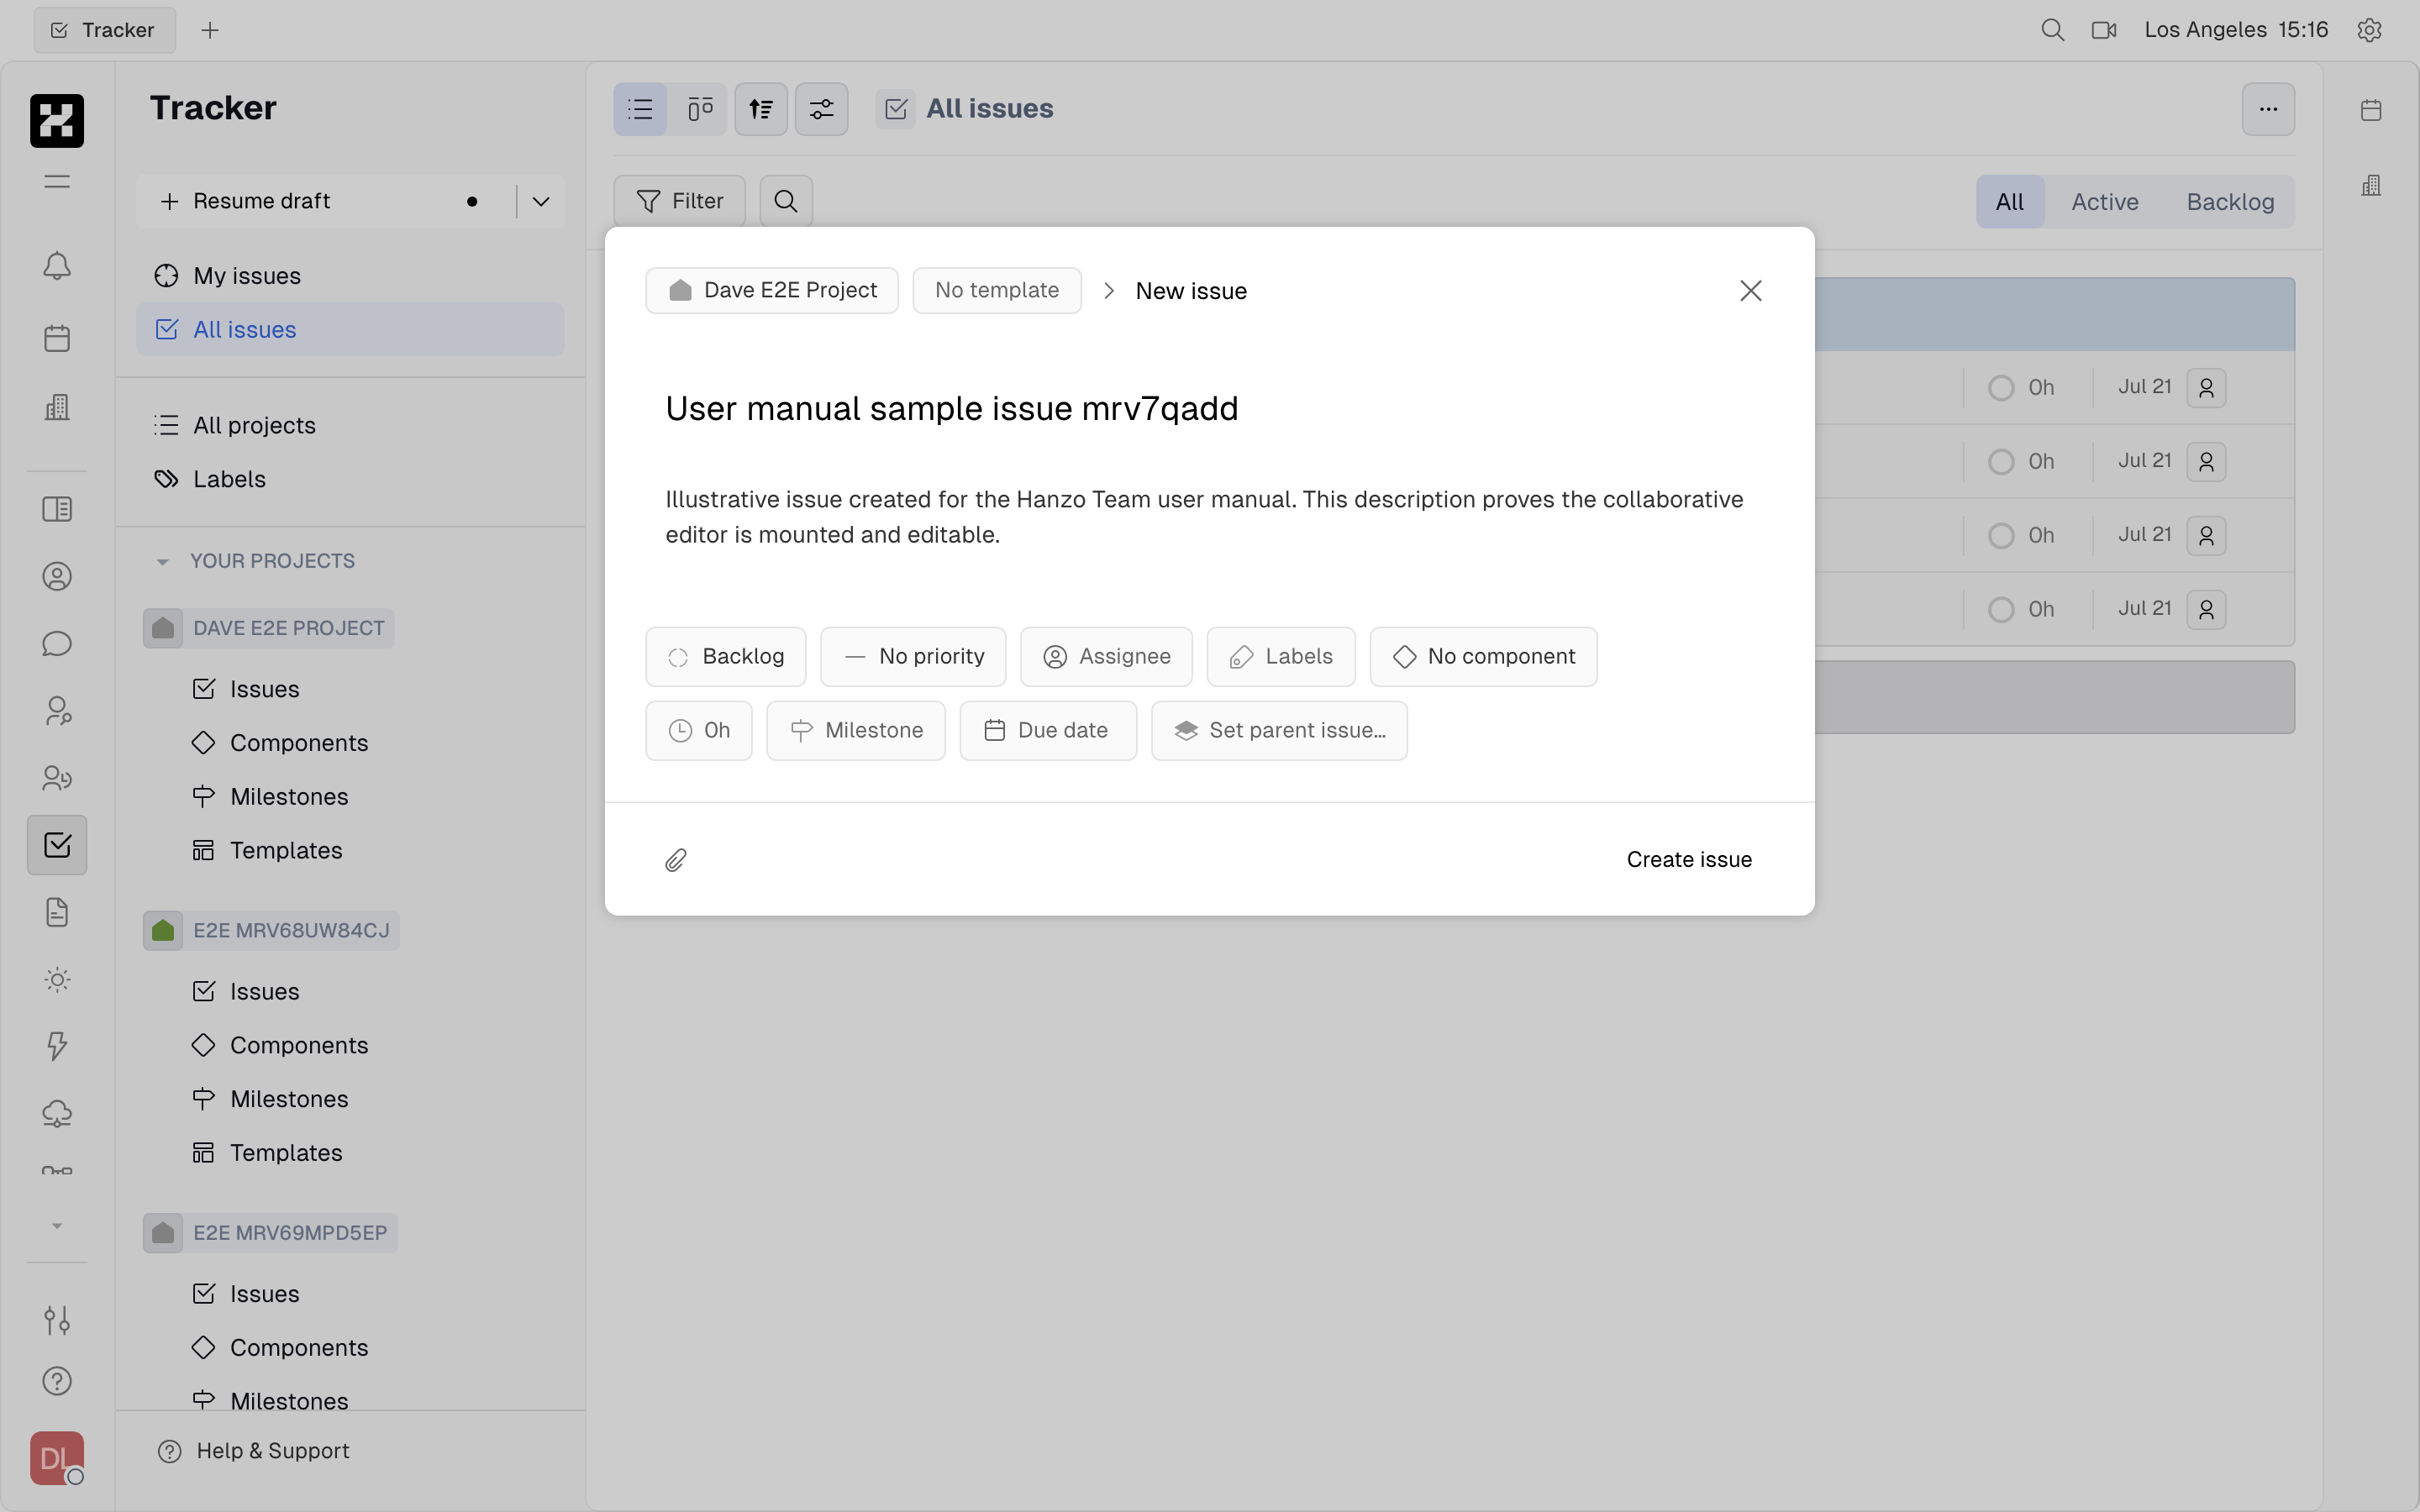Open the No template dropdown
Screen dimensions: 2420x1512
997,291
